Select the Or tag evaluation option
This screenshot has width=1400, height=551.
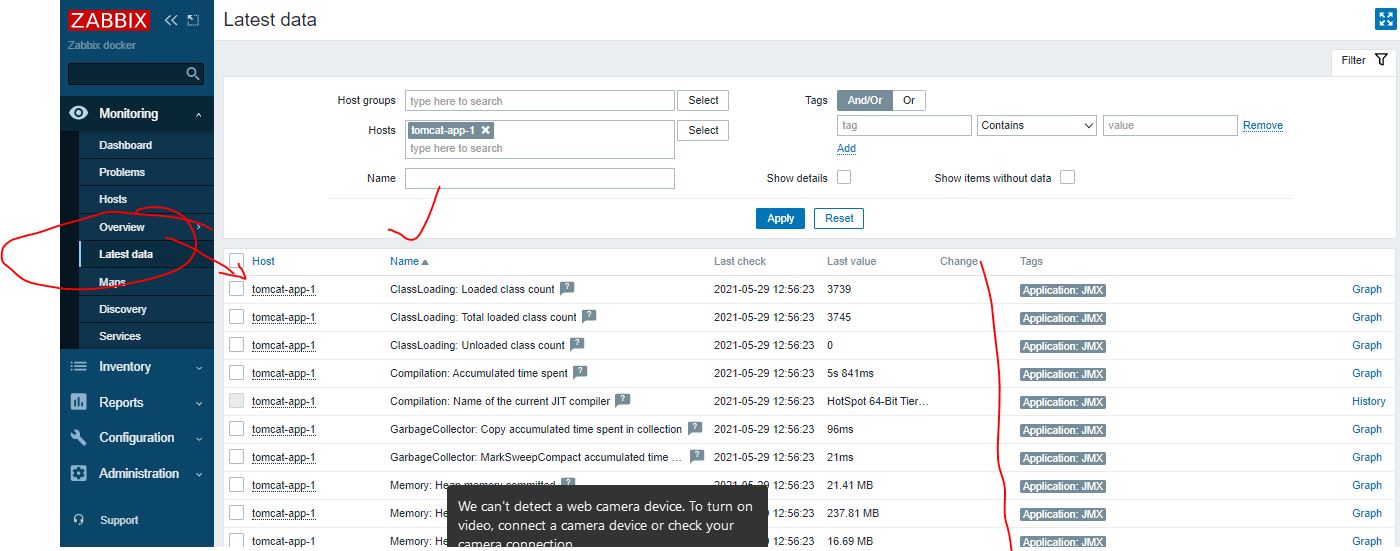[909, 100]
